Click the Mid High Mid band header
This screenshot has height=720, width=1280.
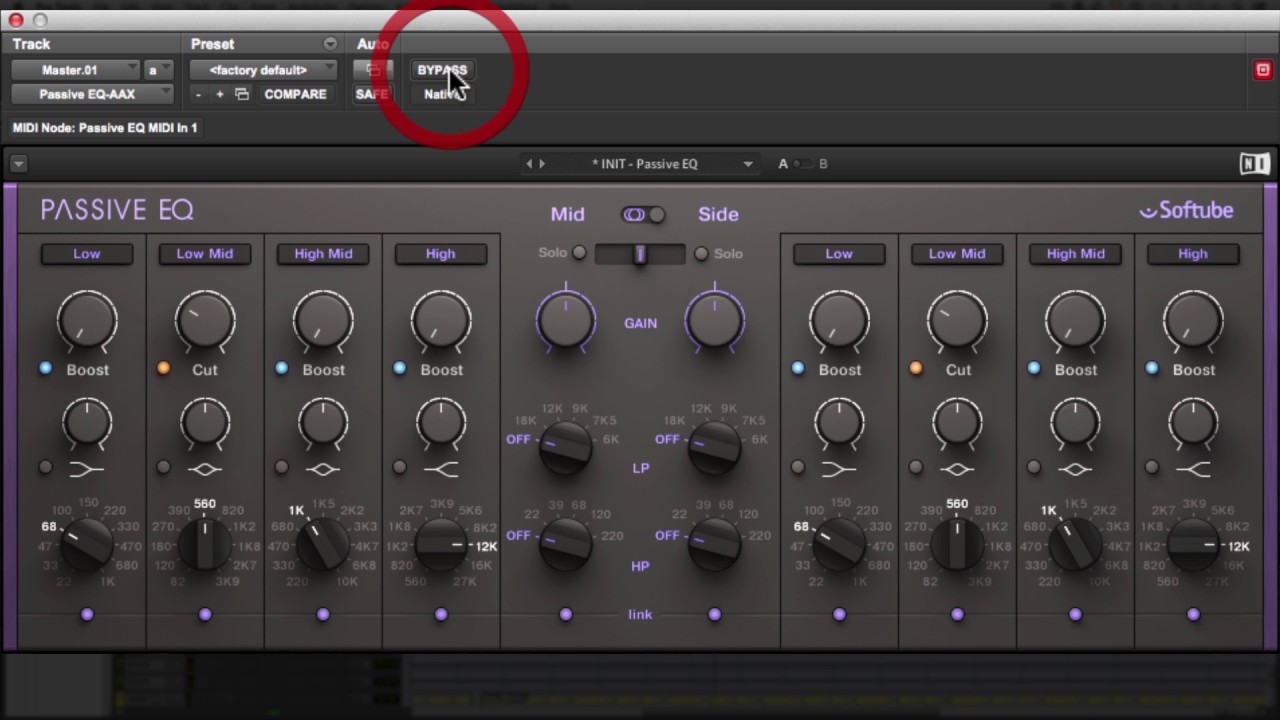(323, 254)
